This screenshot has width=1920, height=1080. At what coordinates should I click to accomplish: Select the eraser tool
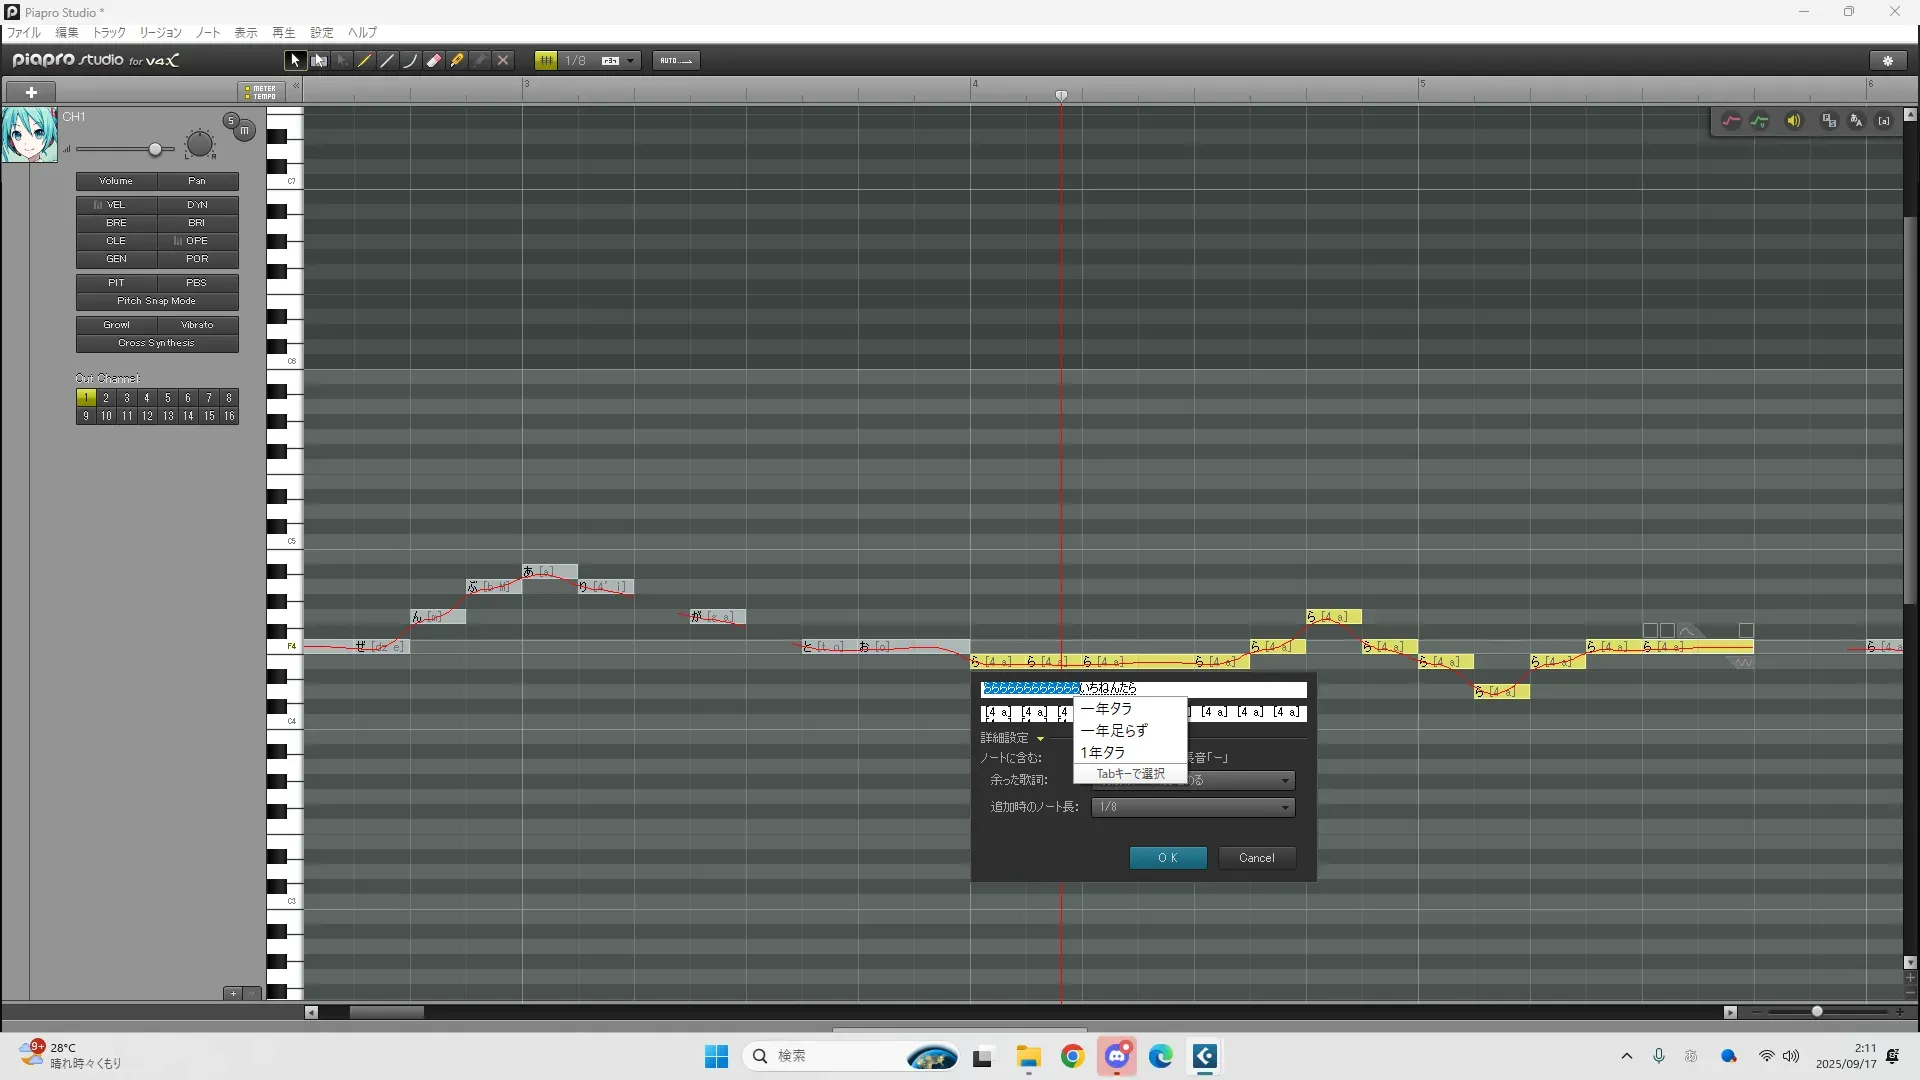[434, 61]
